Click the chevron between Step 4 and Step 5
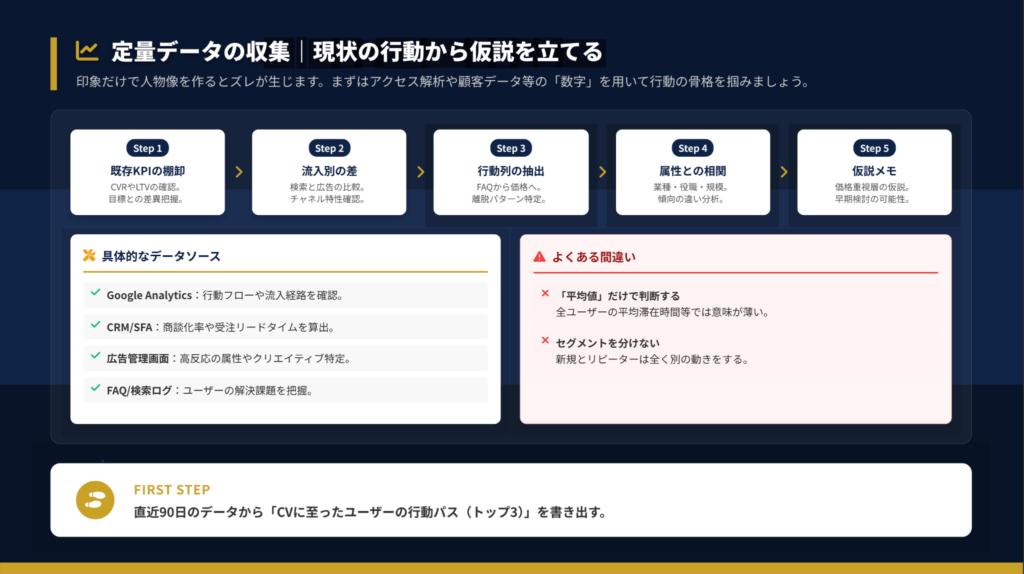 pos(783,172)
